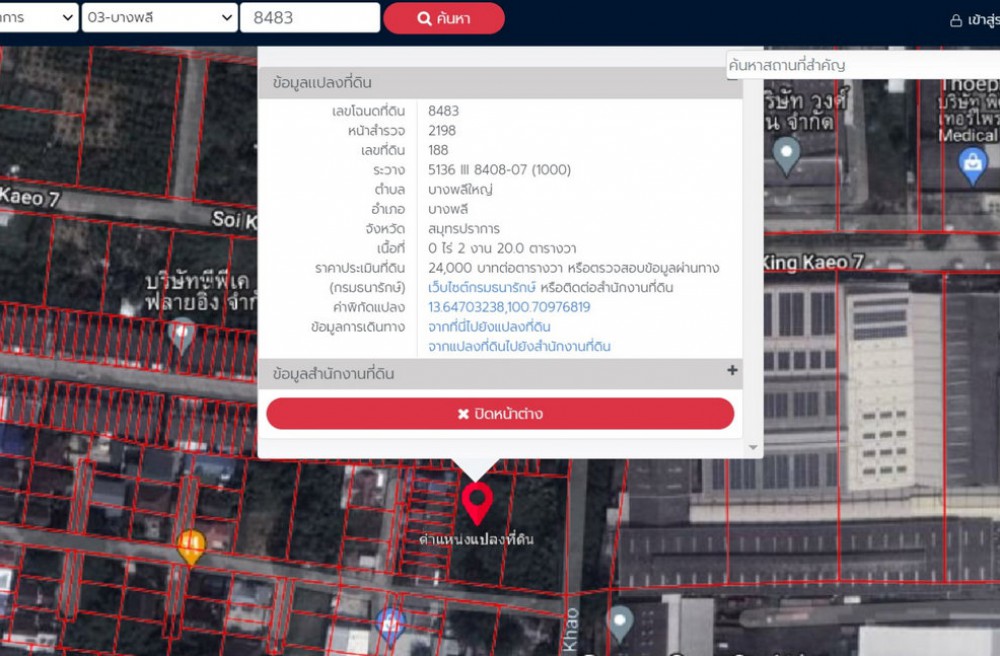This screenshot has height=656, width=1000.
Task: Click the parcel coordinates link 13.64703238,100.70976819
Action: coord(509,307)
